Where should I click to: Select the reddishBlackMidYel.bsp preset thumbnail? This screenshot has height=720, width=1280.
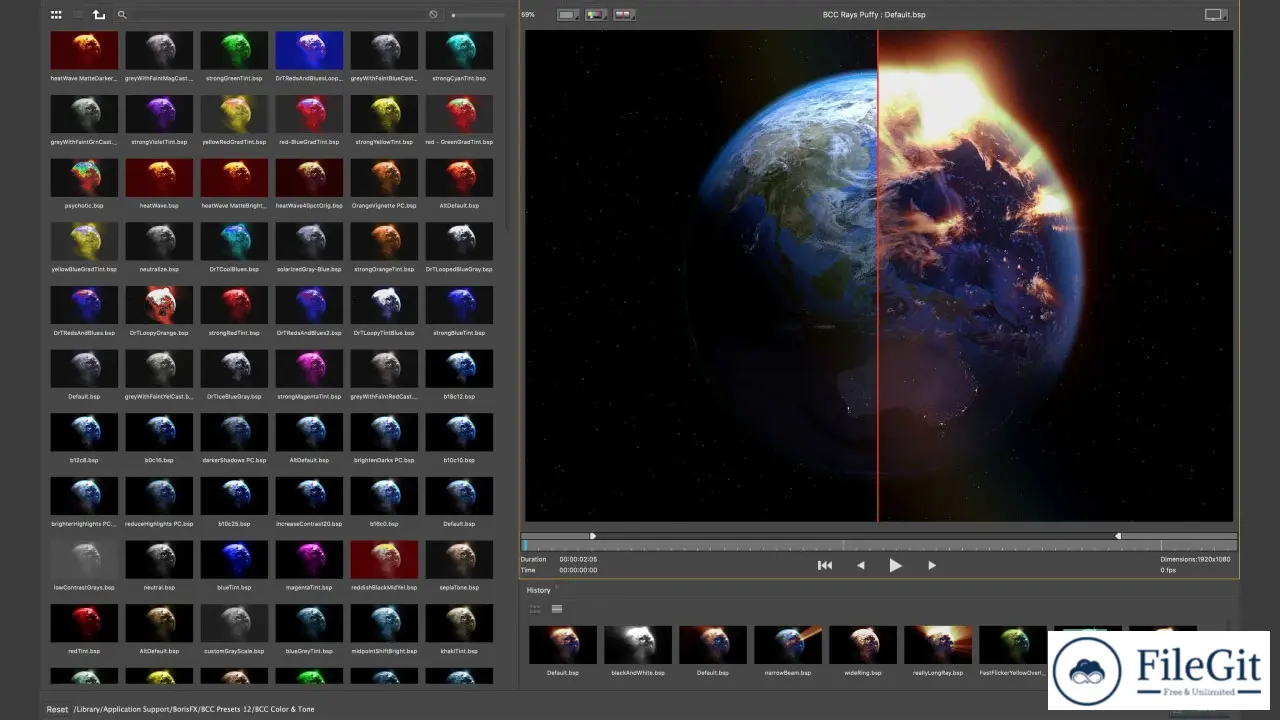pos(384,560)
